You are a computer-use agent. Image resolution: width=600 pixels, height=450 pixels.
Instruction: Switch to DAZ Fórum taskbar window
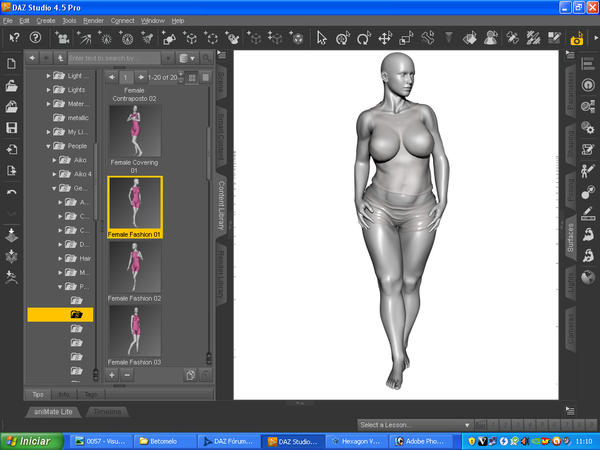coord(228,441)
